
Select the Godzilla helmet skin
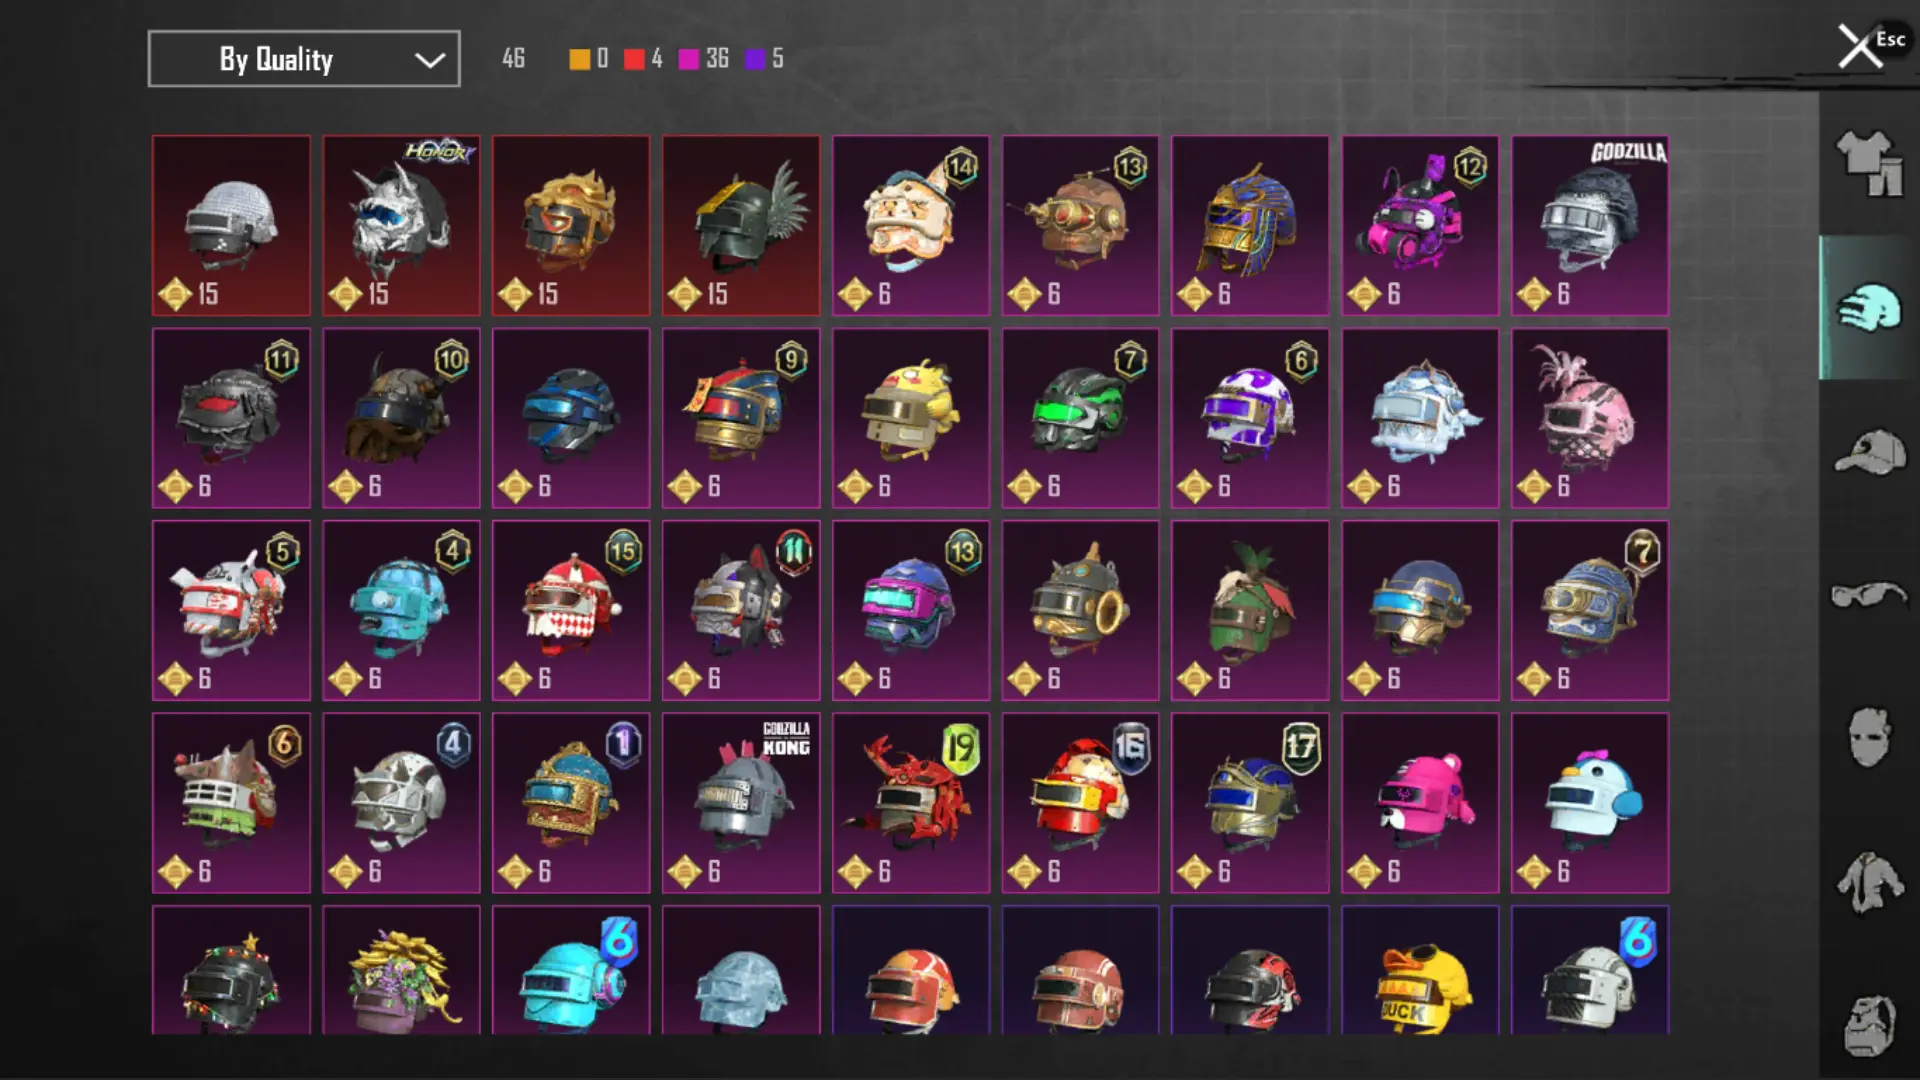pos(1590,226)
